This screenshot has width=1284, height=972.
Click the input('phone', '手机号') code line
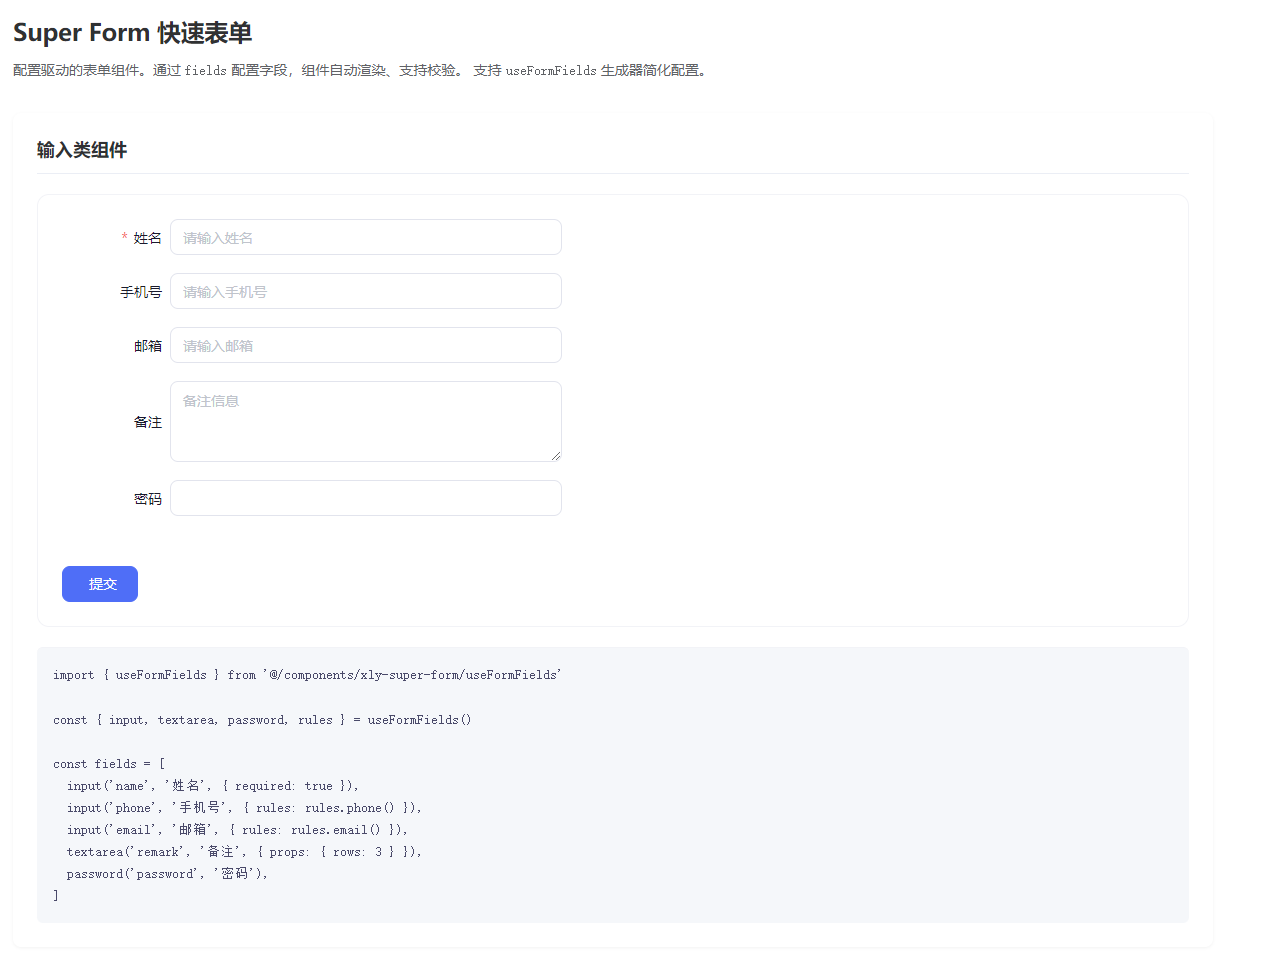[244, 808]
